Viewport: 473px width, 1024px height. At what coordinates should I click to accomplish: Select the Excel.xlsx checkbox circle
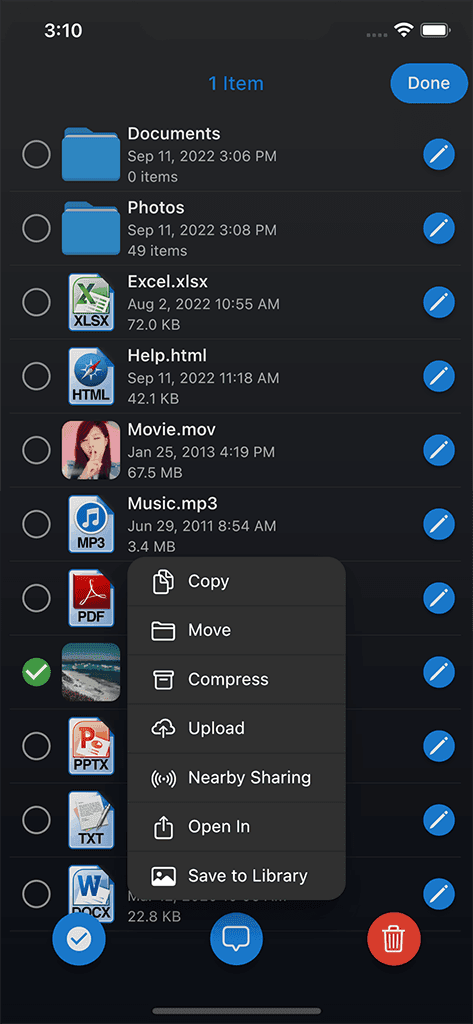coord(36,302)
